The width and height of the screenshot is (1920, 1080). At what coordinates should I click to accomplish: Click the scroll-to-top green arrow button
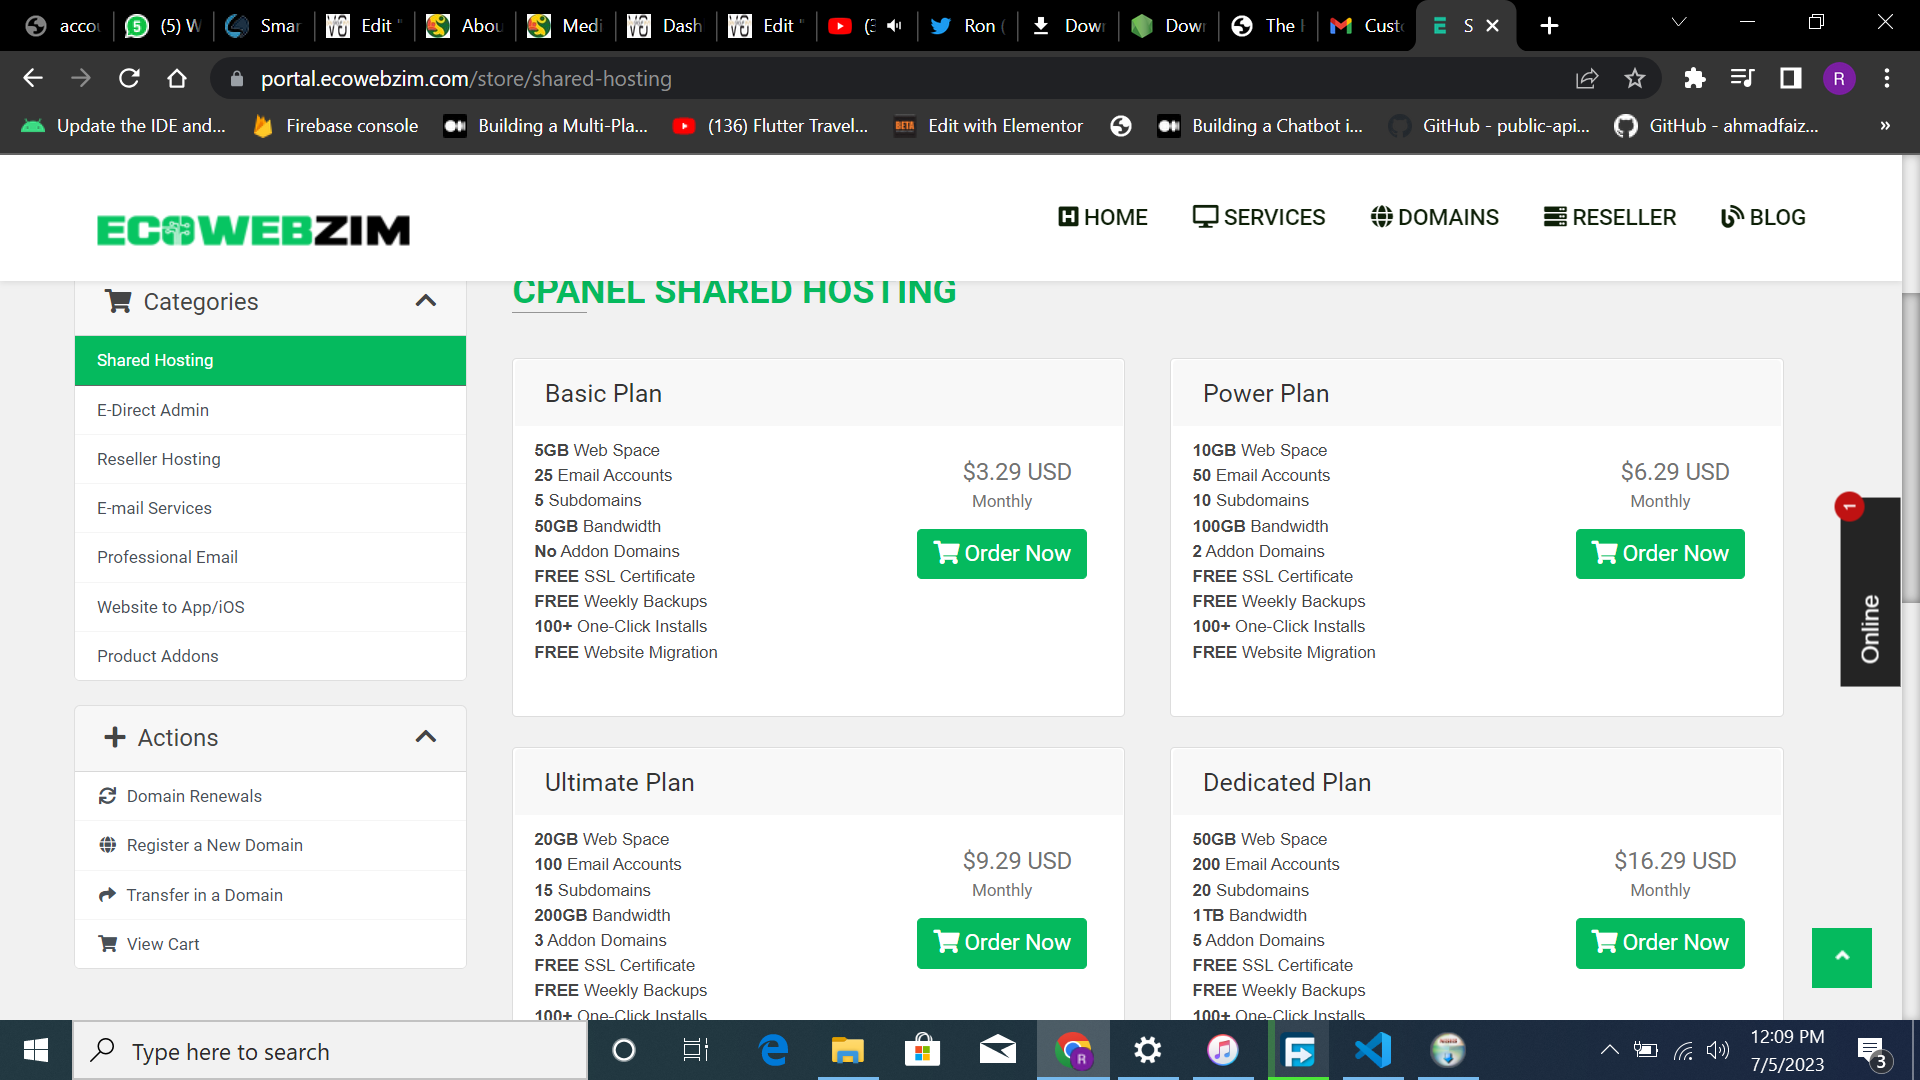pos(1841,957)
